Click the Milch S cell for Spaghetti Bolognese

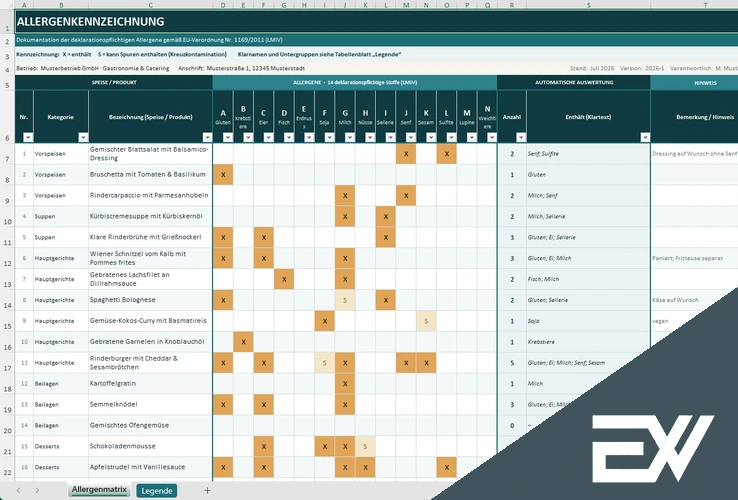coord(345,300)
